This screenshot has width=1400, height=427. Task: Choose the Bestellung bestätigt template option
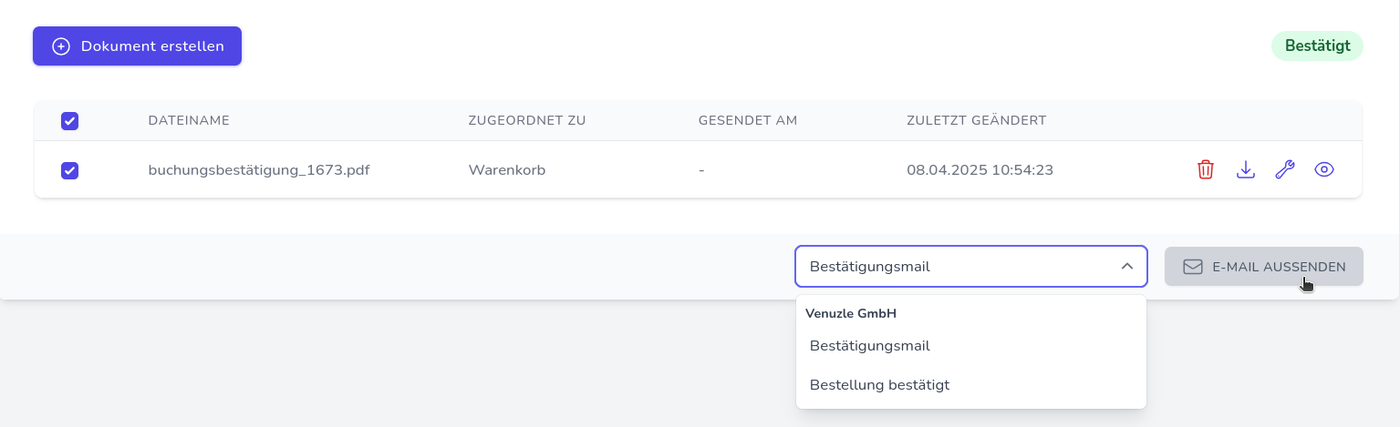(880, 385)
